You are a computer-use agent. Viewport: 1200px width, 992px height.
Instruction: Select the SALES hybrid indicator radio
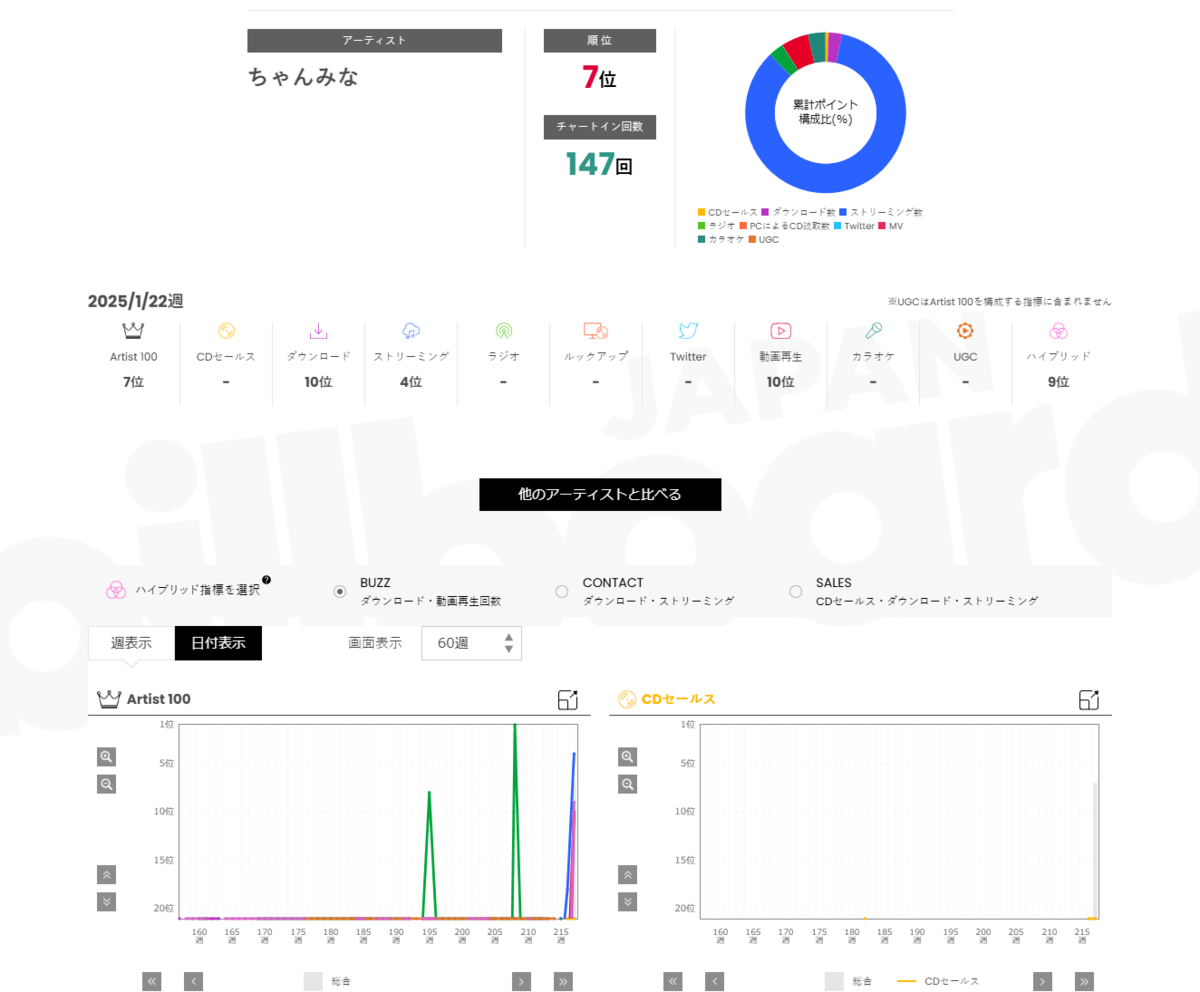(796, 591)
